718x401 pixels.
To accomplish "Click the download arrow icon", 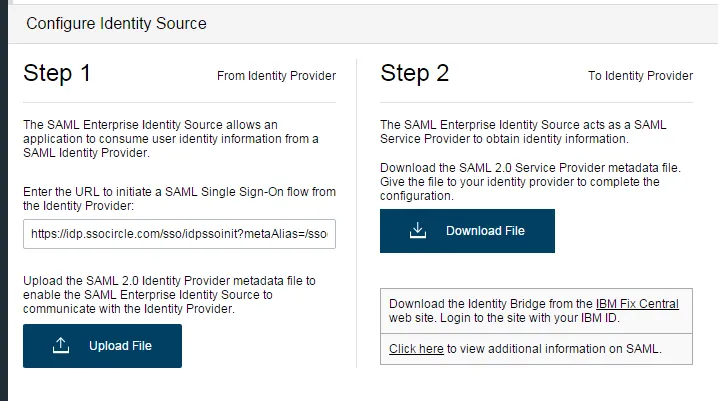I will (x=418, y=231).
